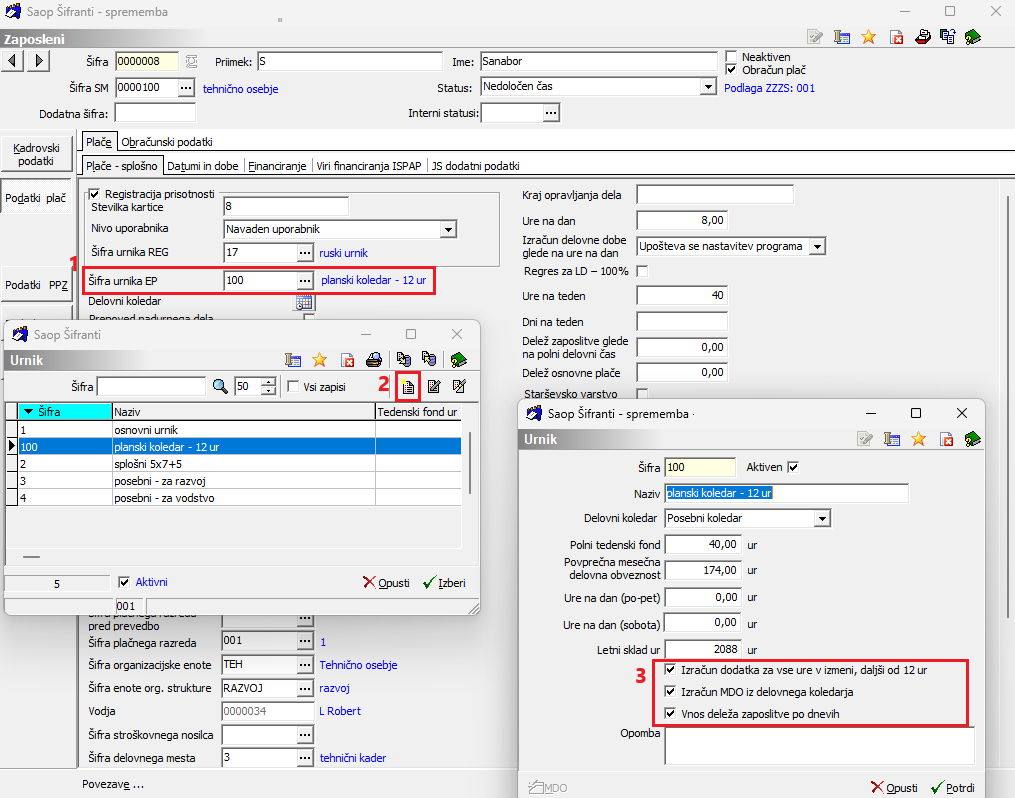Toggle Aktiven checkbox in Urnik edit
This screenshot has height=798, width=1015.
coord(793,467)
